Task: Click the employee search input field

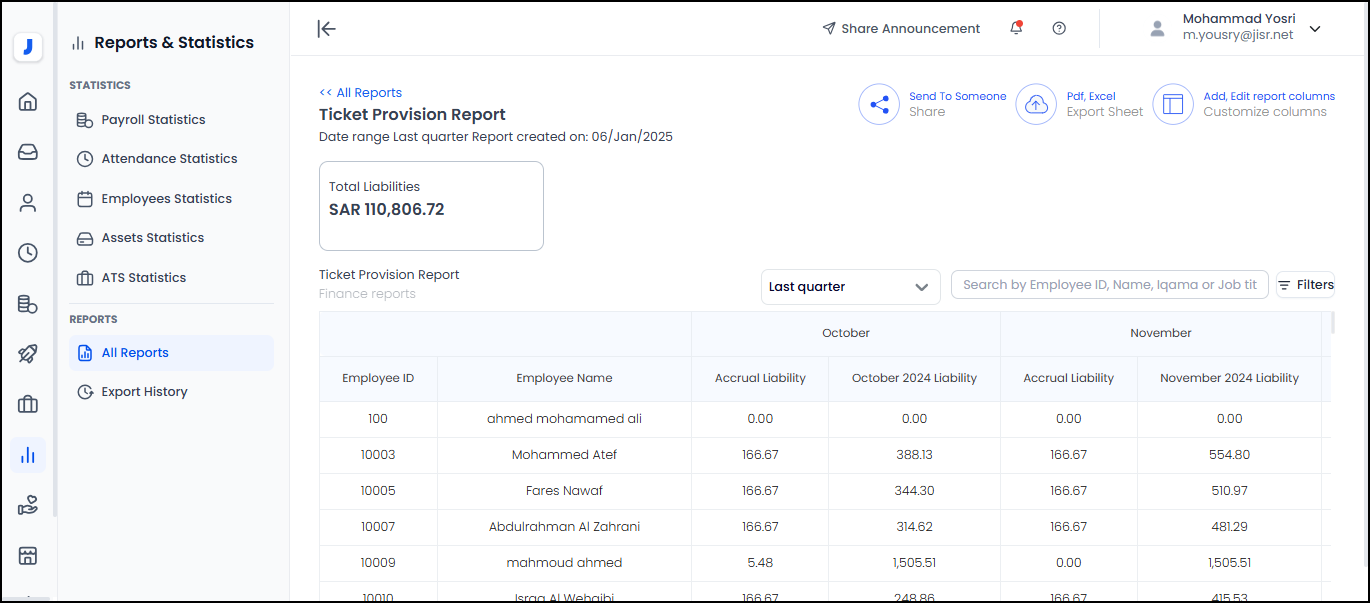Action: pyautogui.click(x=1109, y=285)
